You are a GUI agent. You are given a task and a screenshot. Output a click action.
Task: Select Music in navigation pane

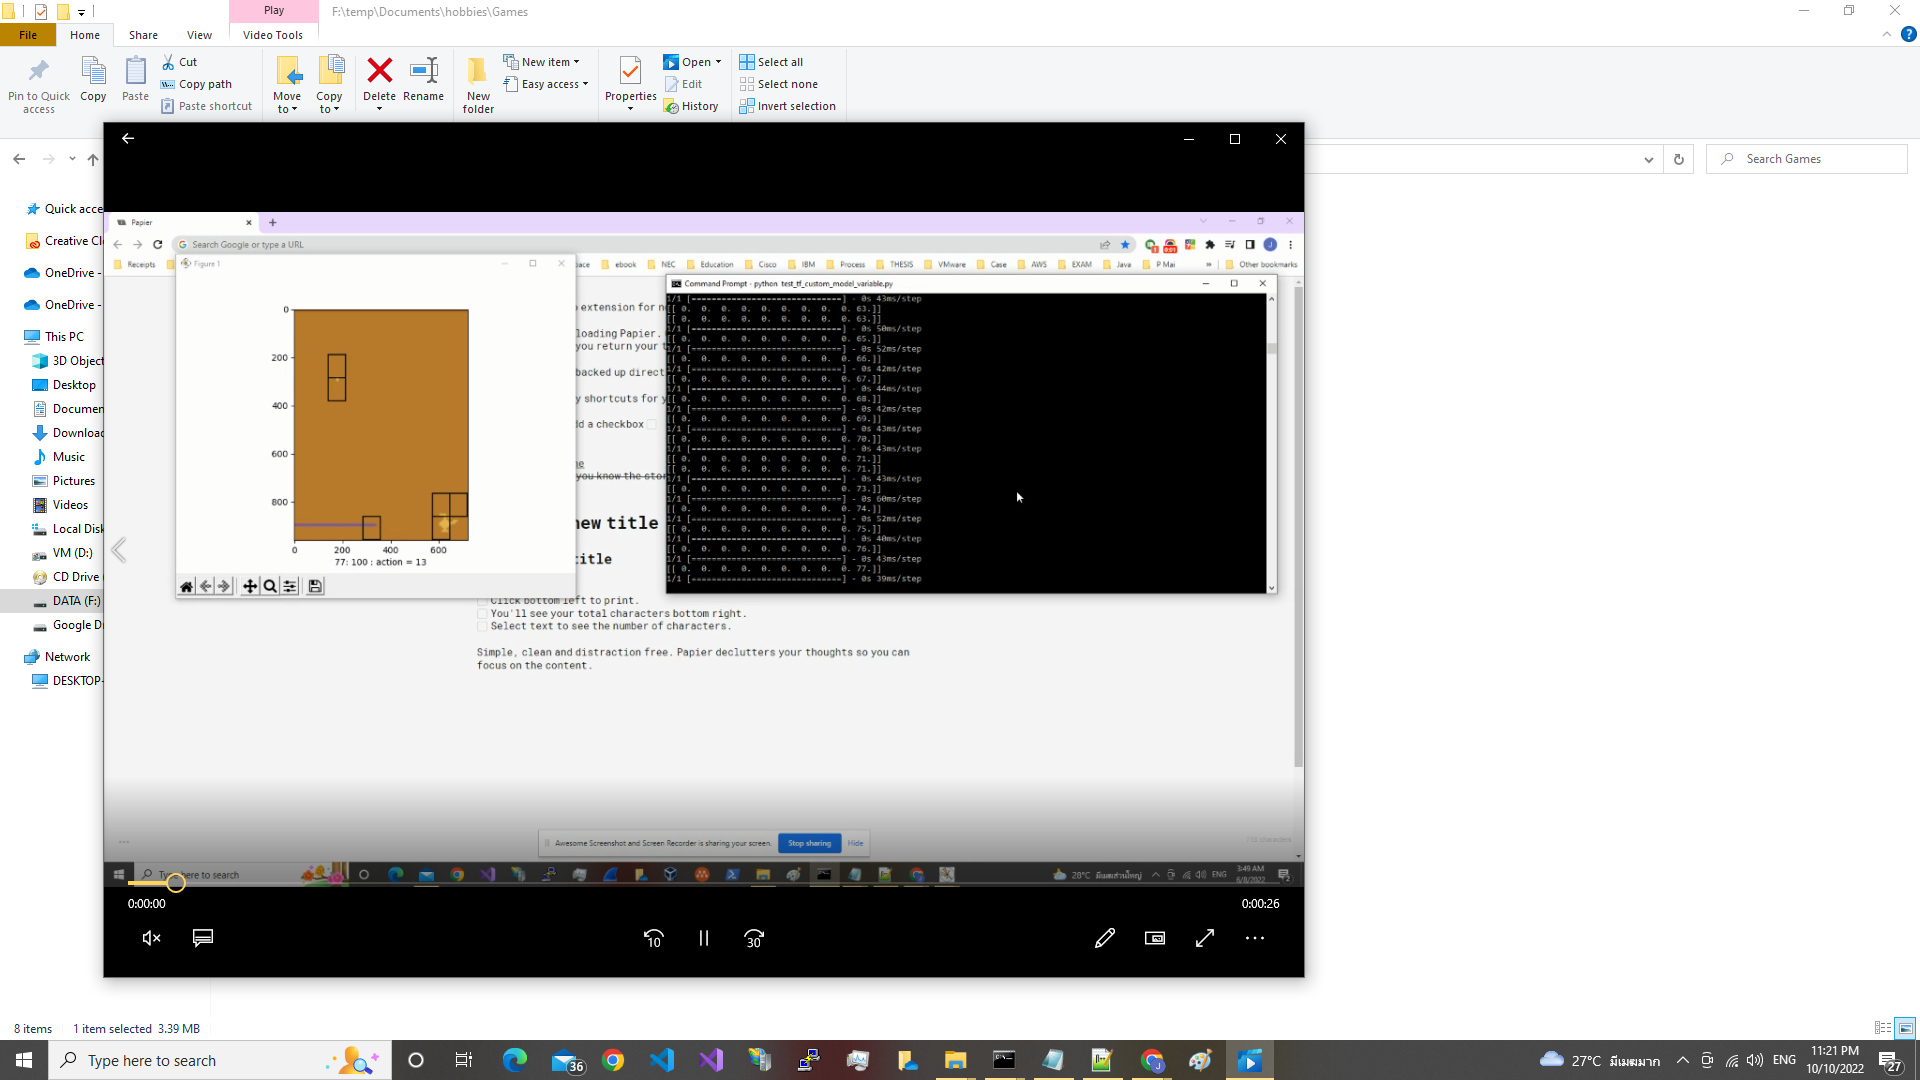(68, 457)
